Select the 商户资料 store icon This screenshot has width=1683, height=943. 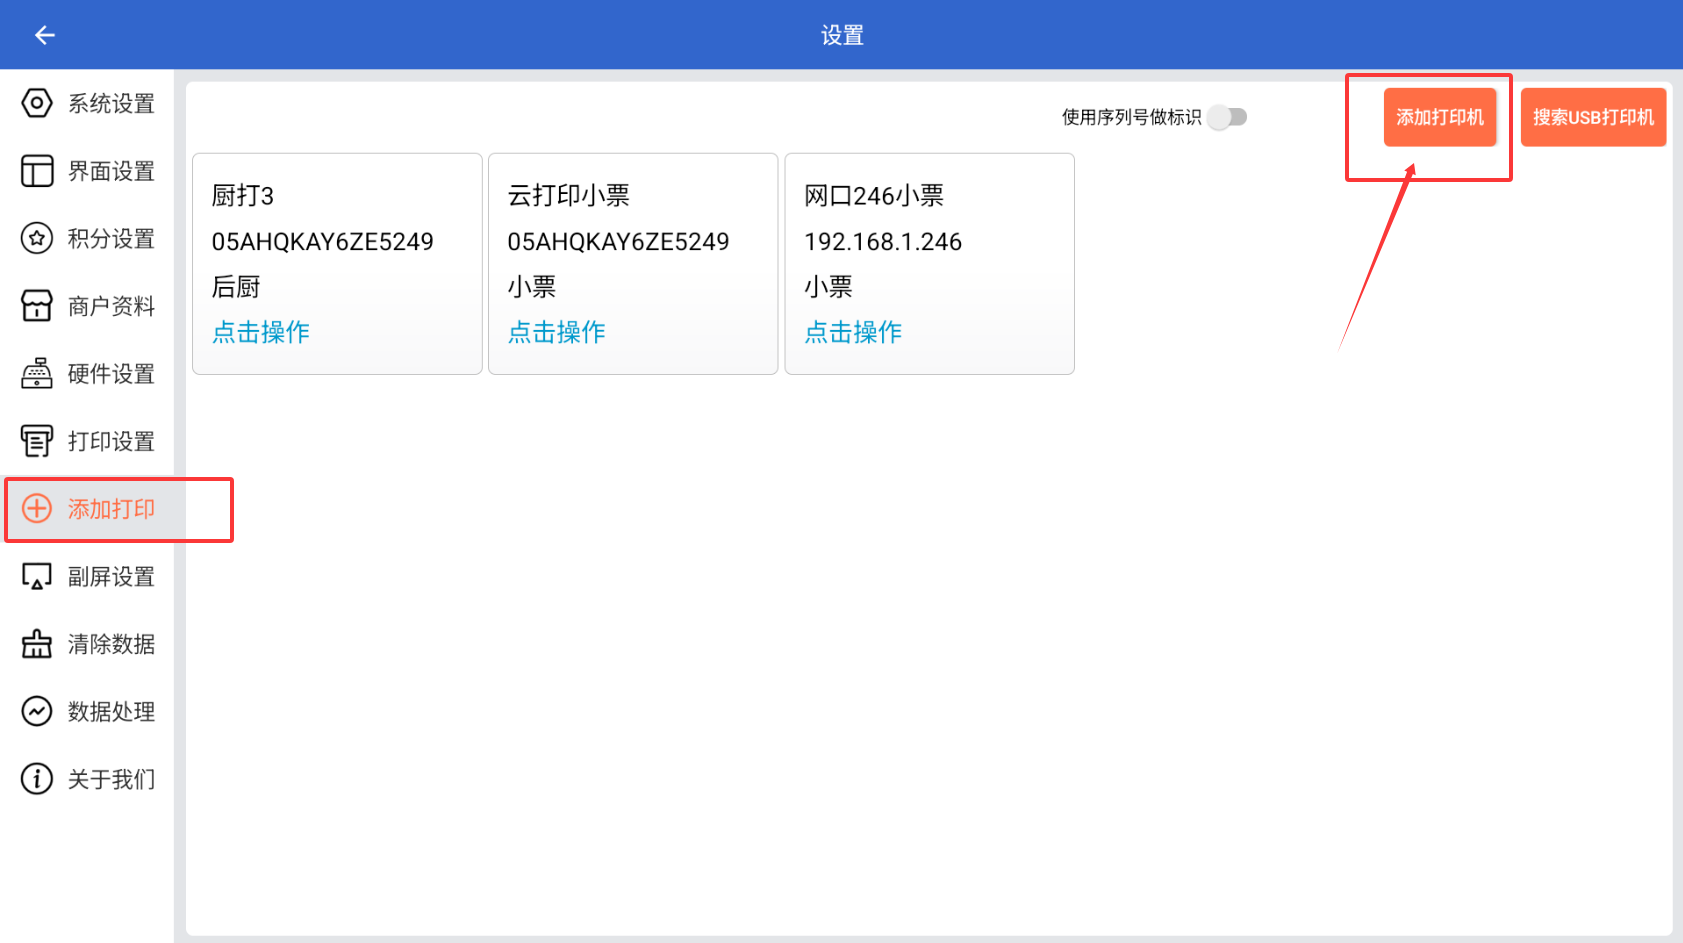37,306
